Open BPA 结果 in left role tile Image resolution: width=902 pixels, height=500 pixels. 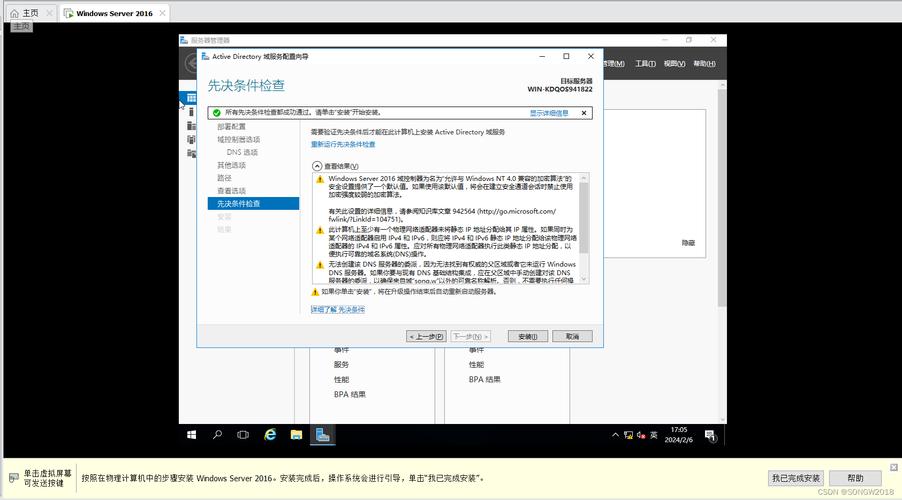pos(350,394)
